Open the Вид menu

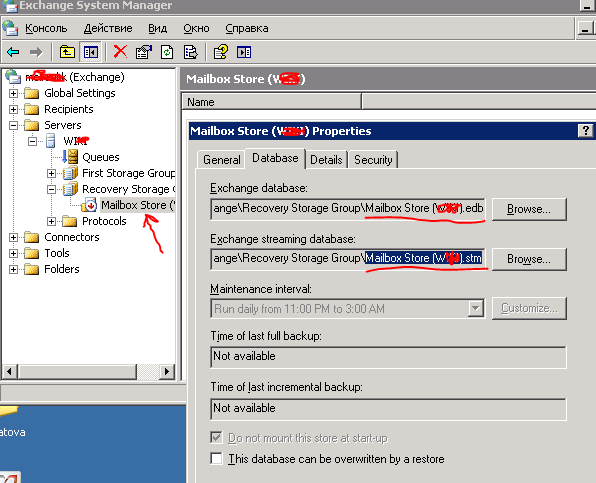pyautogui.click(x=157, y=28)
